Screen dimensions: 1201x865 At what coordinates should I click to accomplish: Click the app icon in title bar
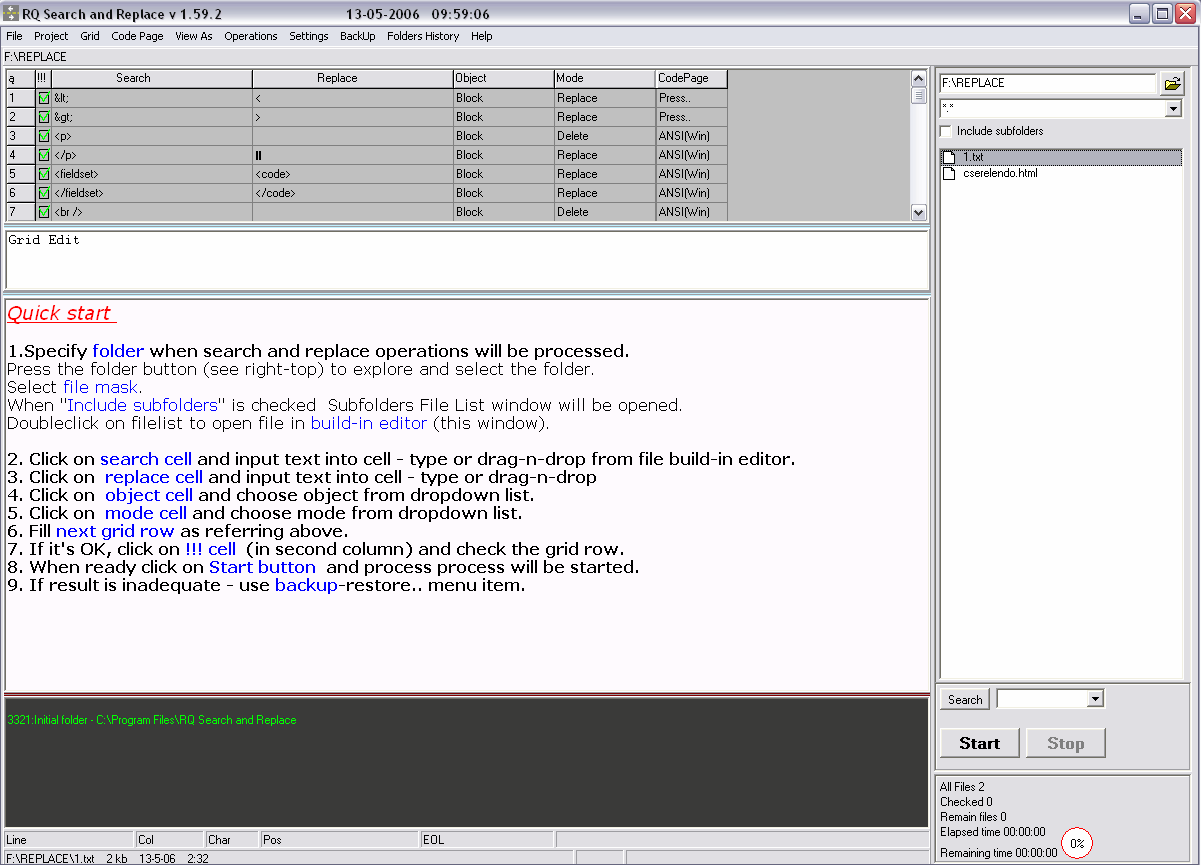(x=12, y=14)
